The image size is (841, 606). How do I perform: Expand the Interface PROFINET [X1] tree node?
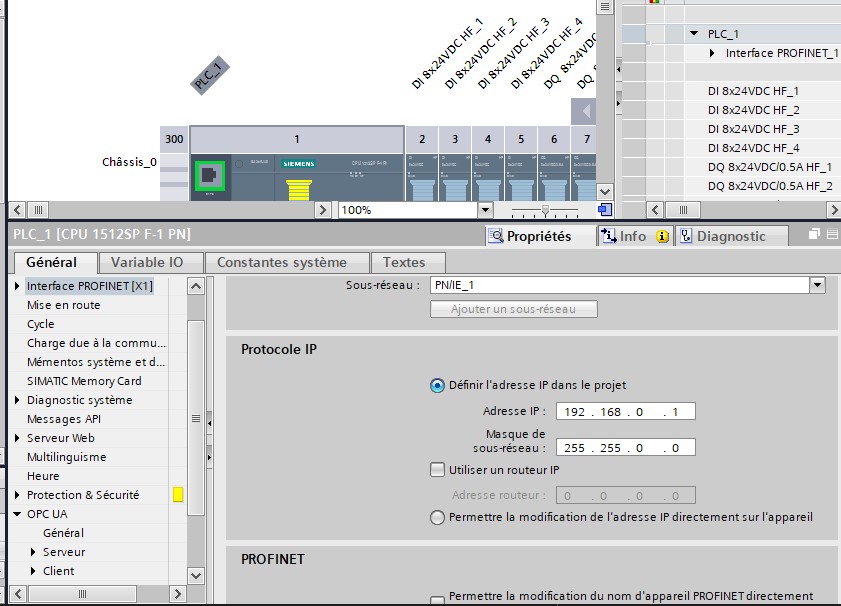tap(17, 286)
